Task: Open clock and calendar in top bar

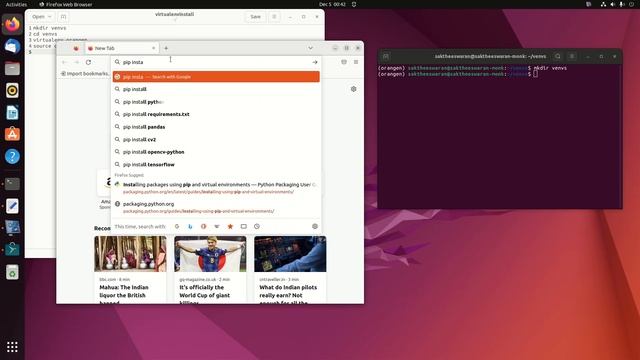Action: (332, 4)
